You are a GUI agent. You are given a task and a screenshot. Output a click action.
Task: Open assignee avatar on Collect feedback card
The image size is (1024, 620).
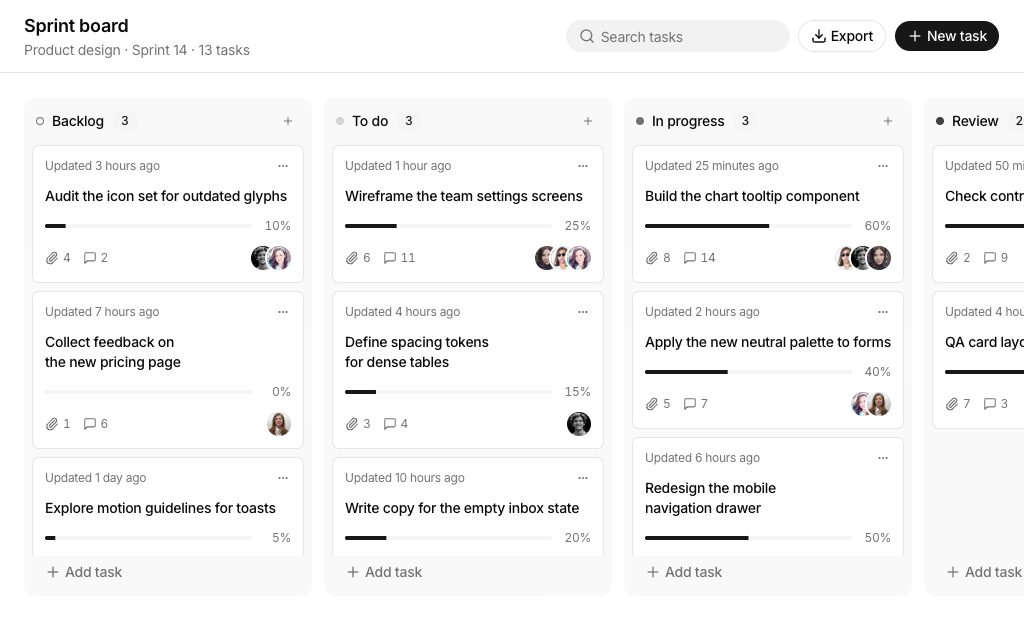[279, 424]
